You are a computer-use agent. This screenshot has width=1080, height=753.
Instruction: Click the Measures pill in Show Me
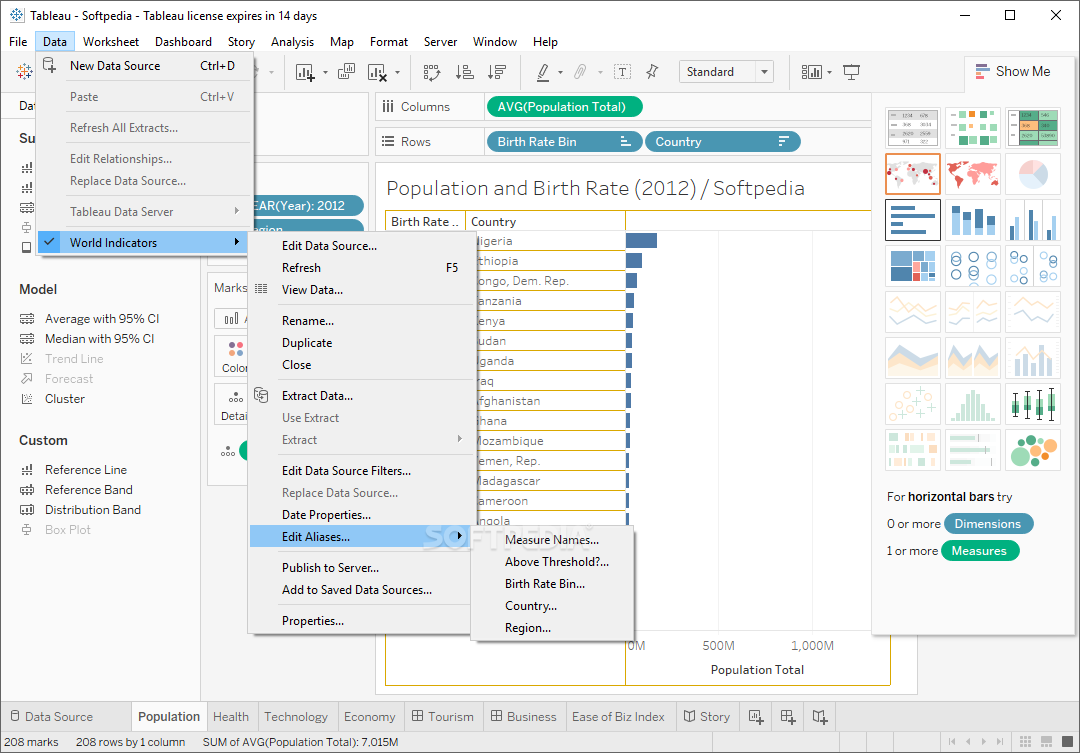[979, 551]
